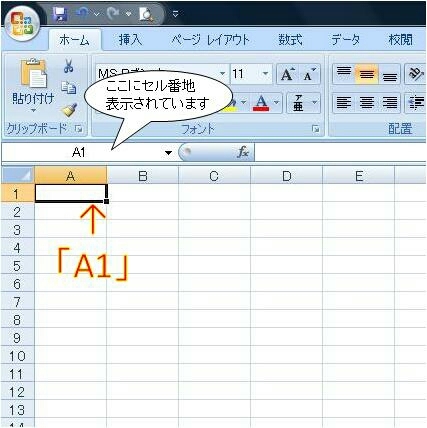Toggle middle vertical alignment button
This screenshot has height=428, width=427.
[366, 74]
